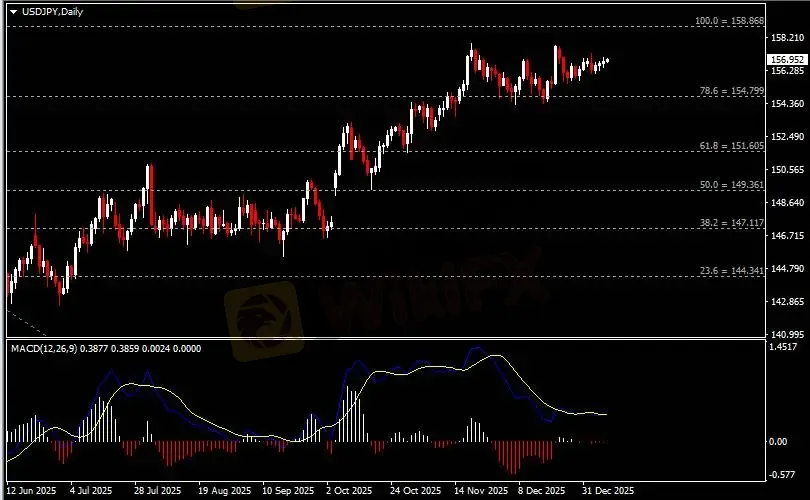
Task: Click the 31 Dec 2025 date marker
Action: pyautogui.click(x=608, y=491)
